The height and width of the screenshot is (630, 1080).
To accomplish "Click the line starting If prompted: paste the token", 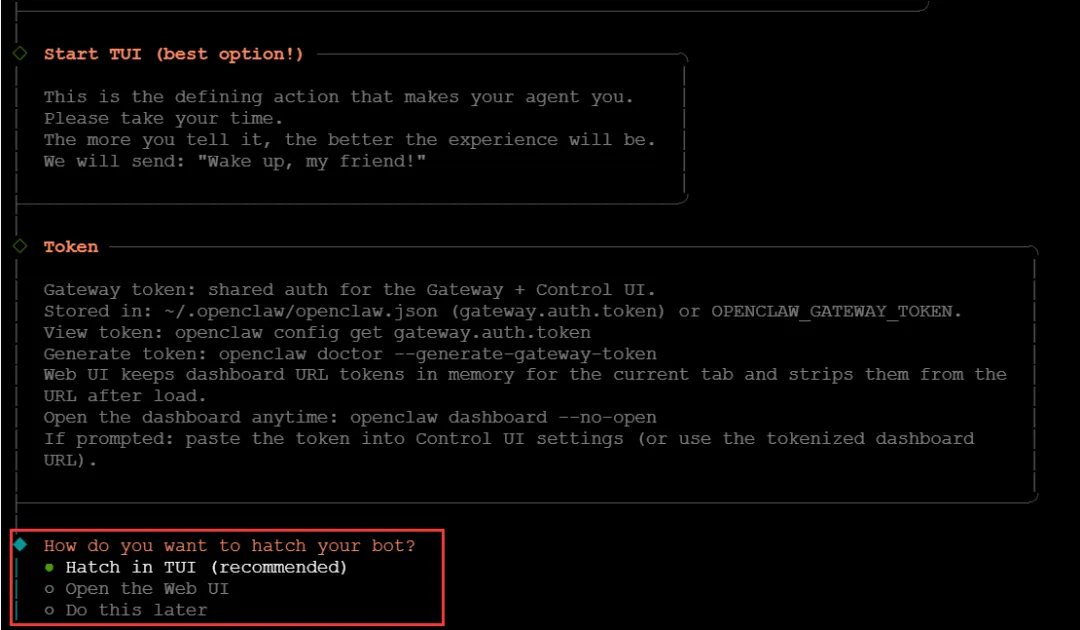I will tap(509, 439).
